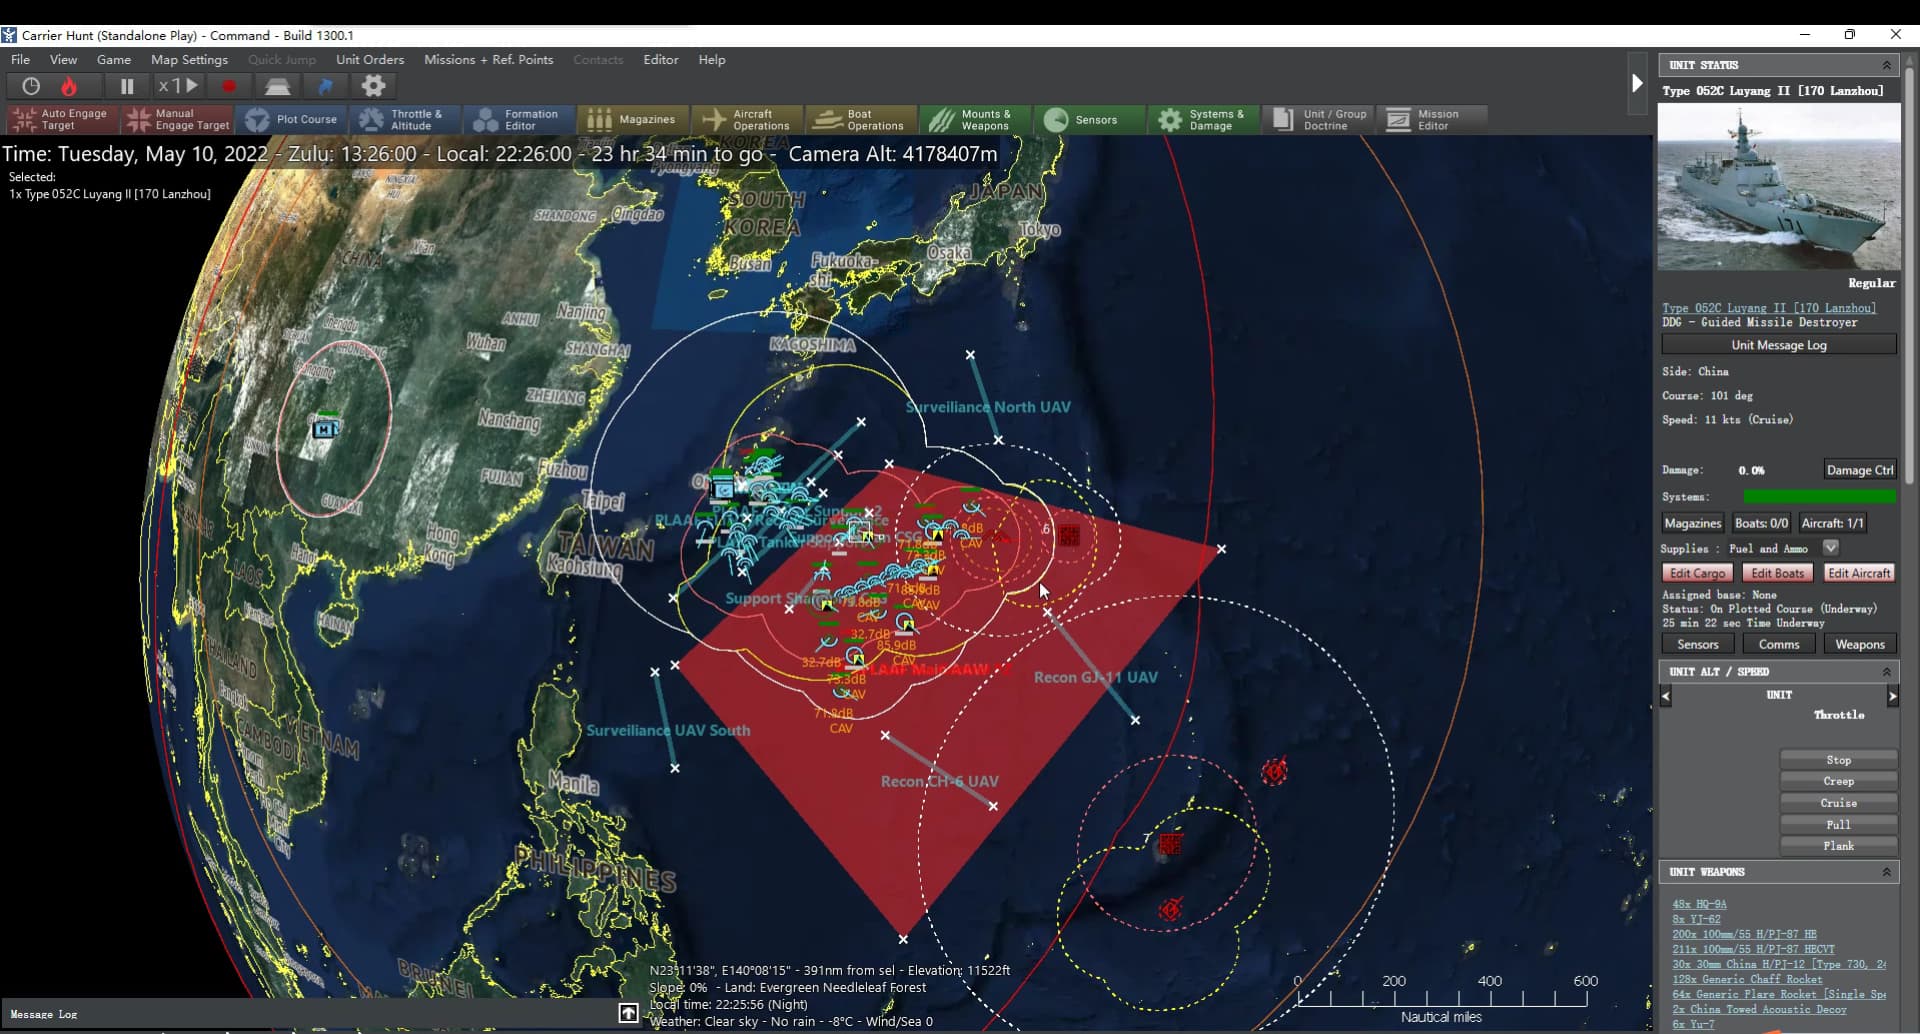Open Type 052C Luyang II database link

(x=1769, y=308)
